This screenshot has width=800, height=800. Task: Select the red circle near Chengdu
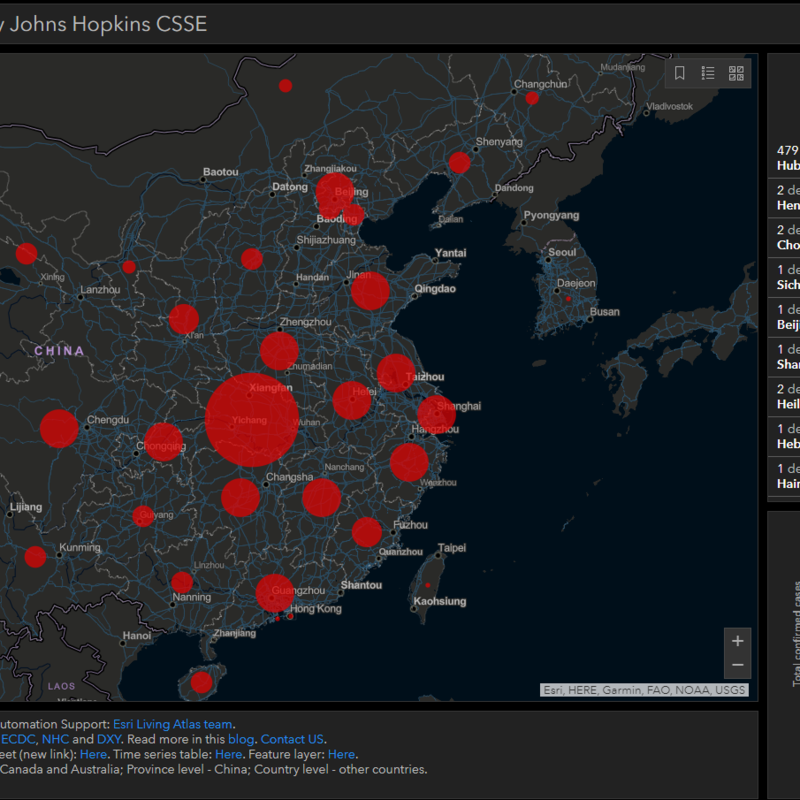(x=59, y=428)
